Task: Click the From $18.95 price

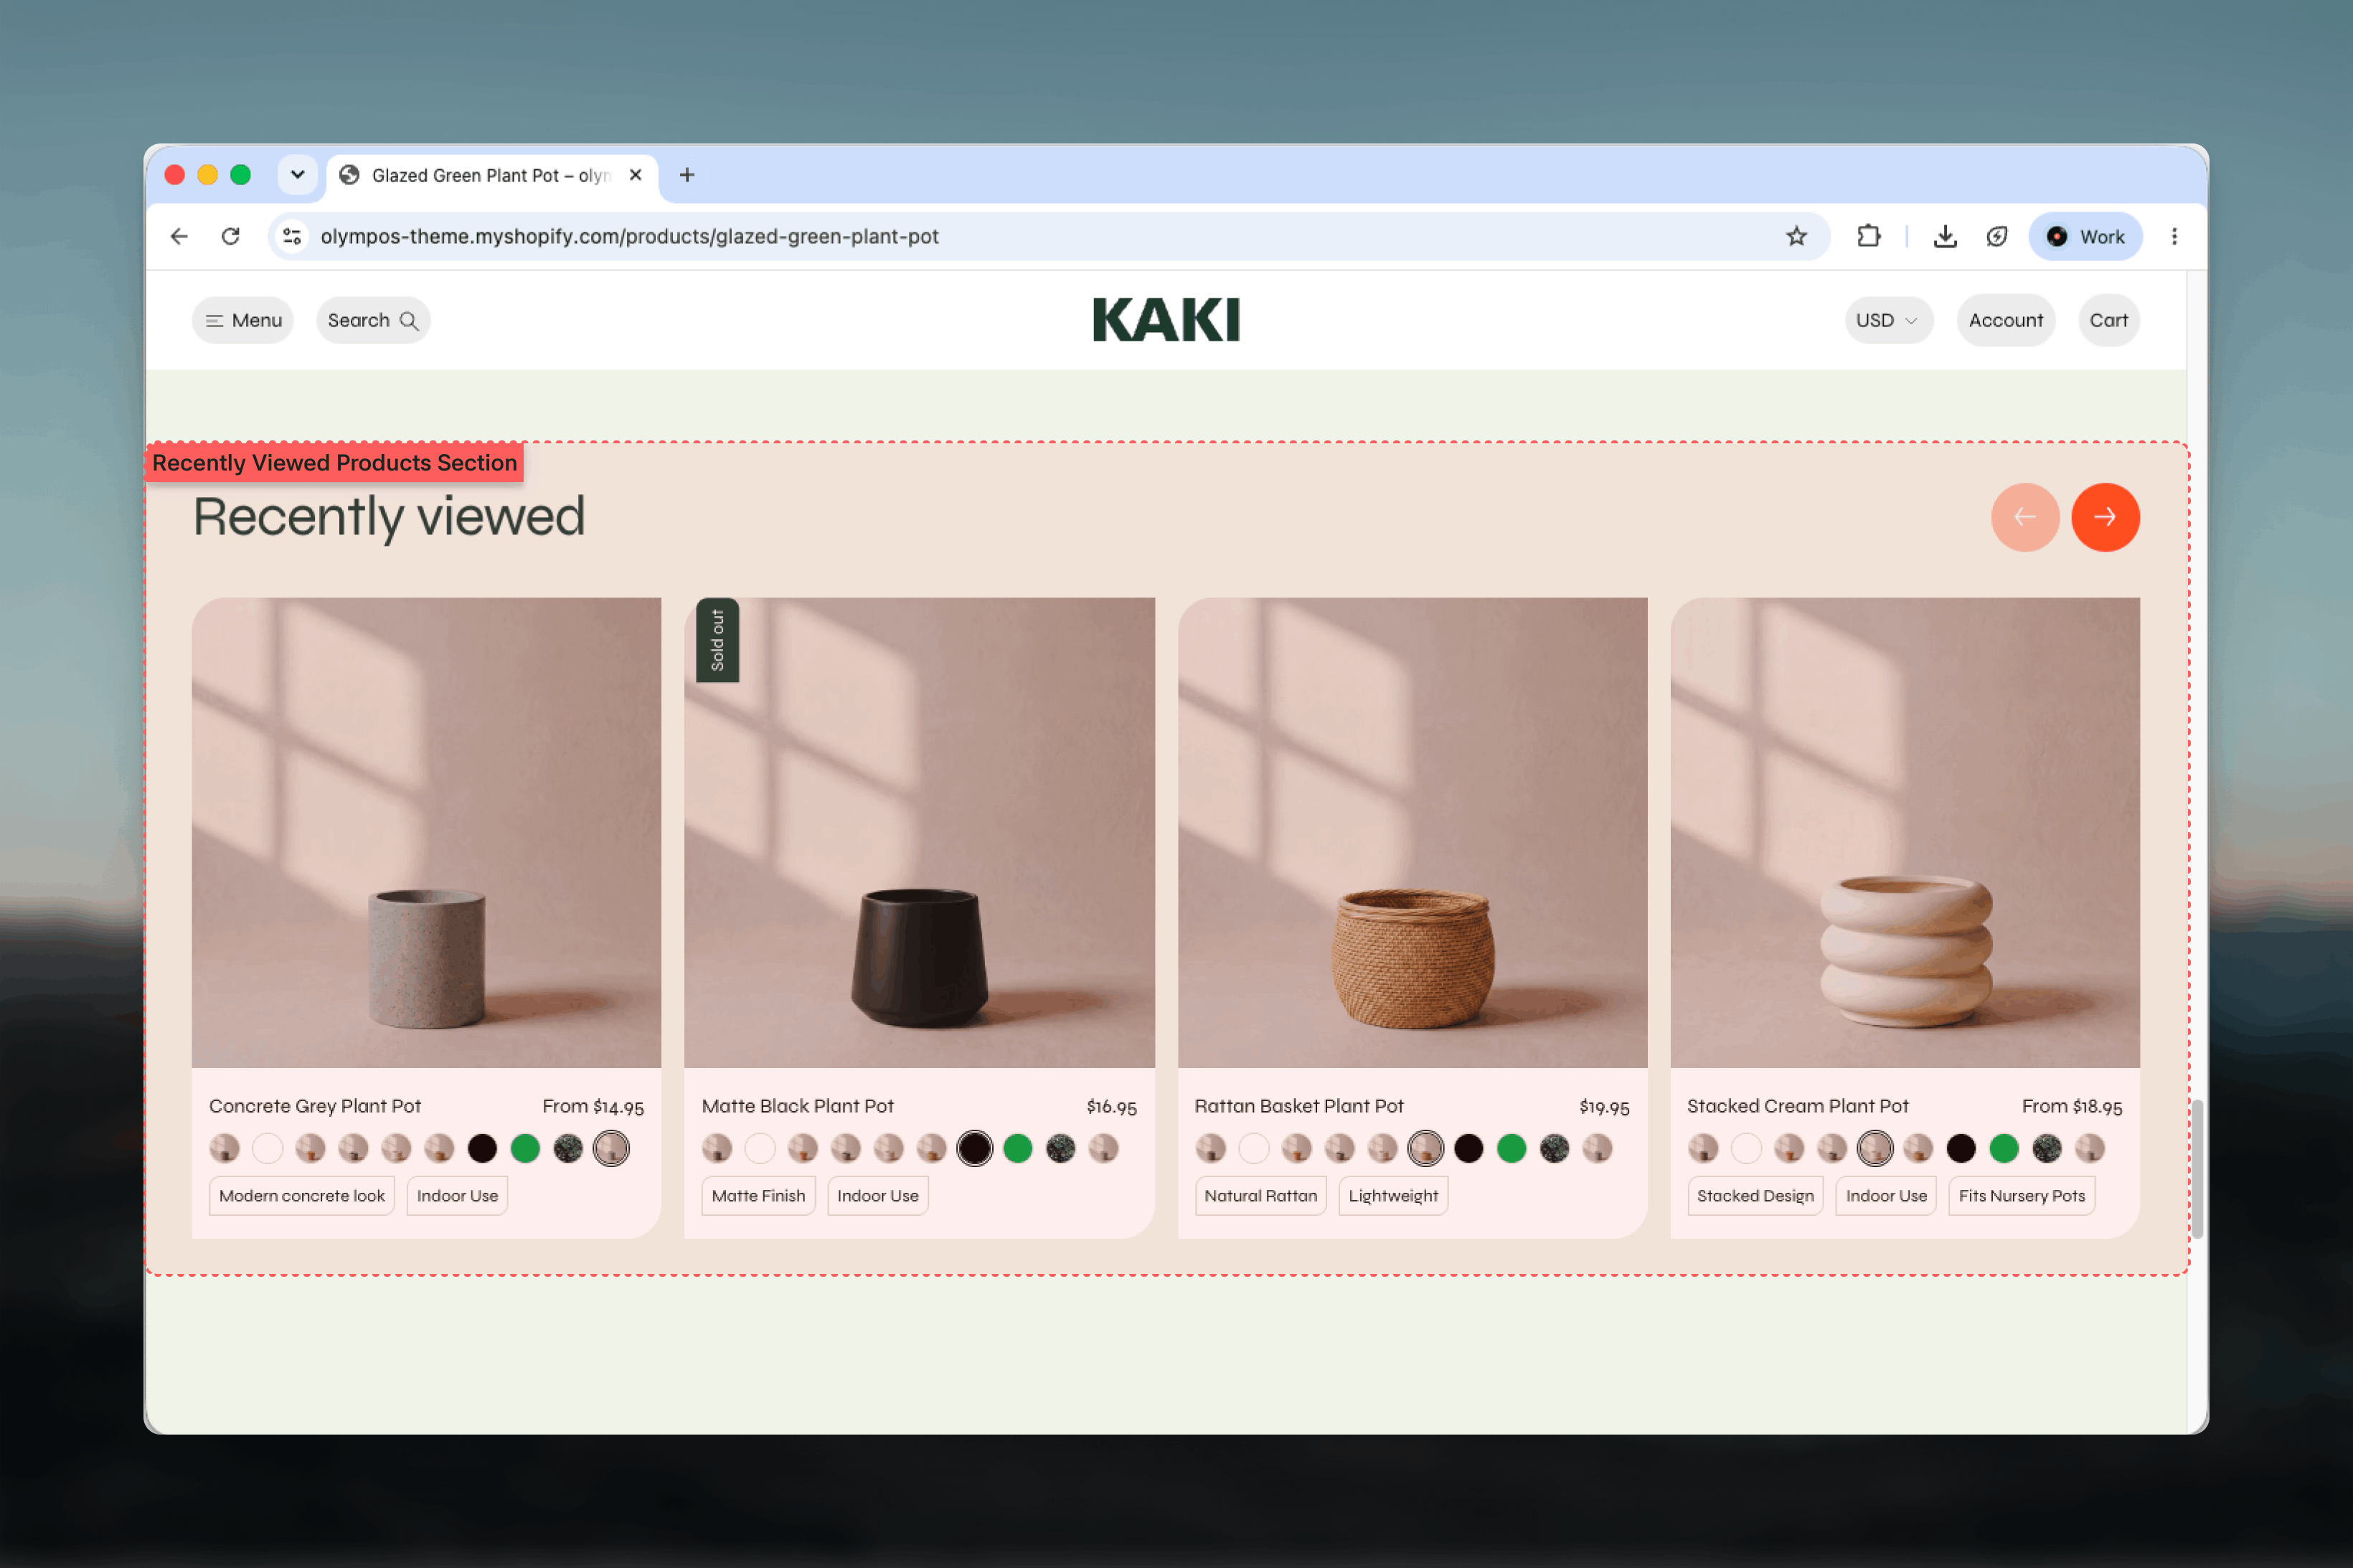Action: click(x=2072, y=1106)
